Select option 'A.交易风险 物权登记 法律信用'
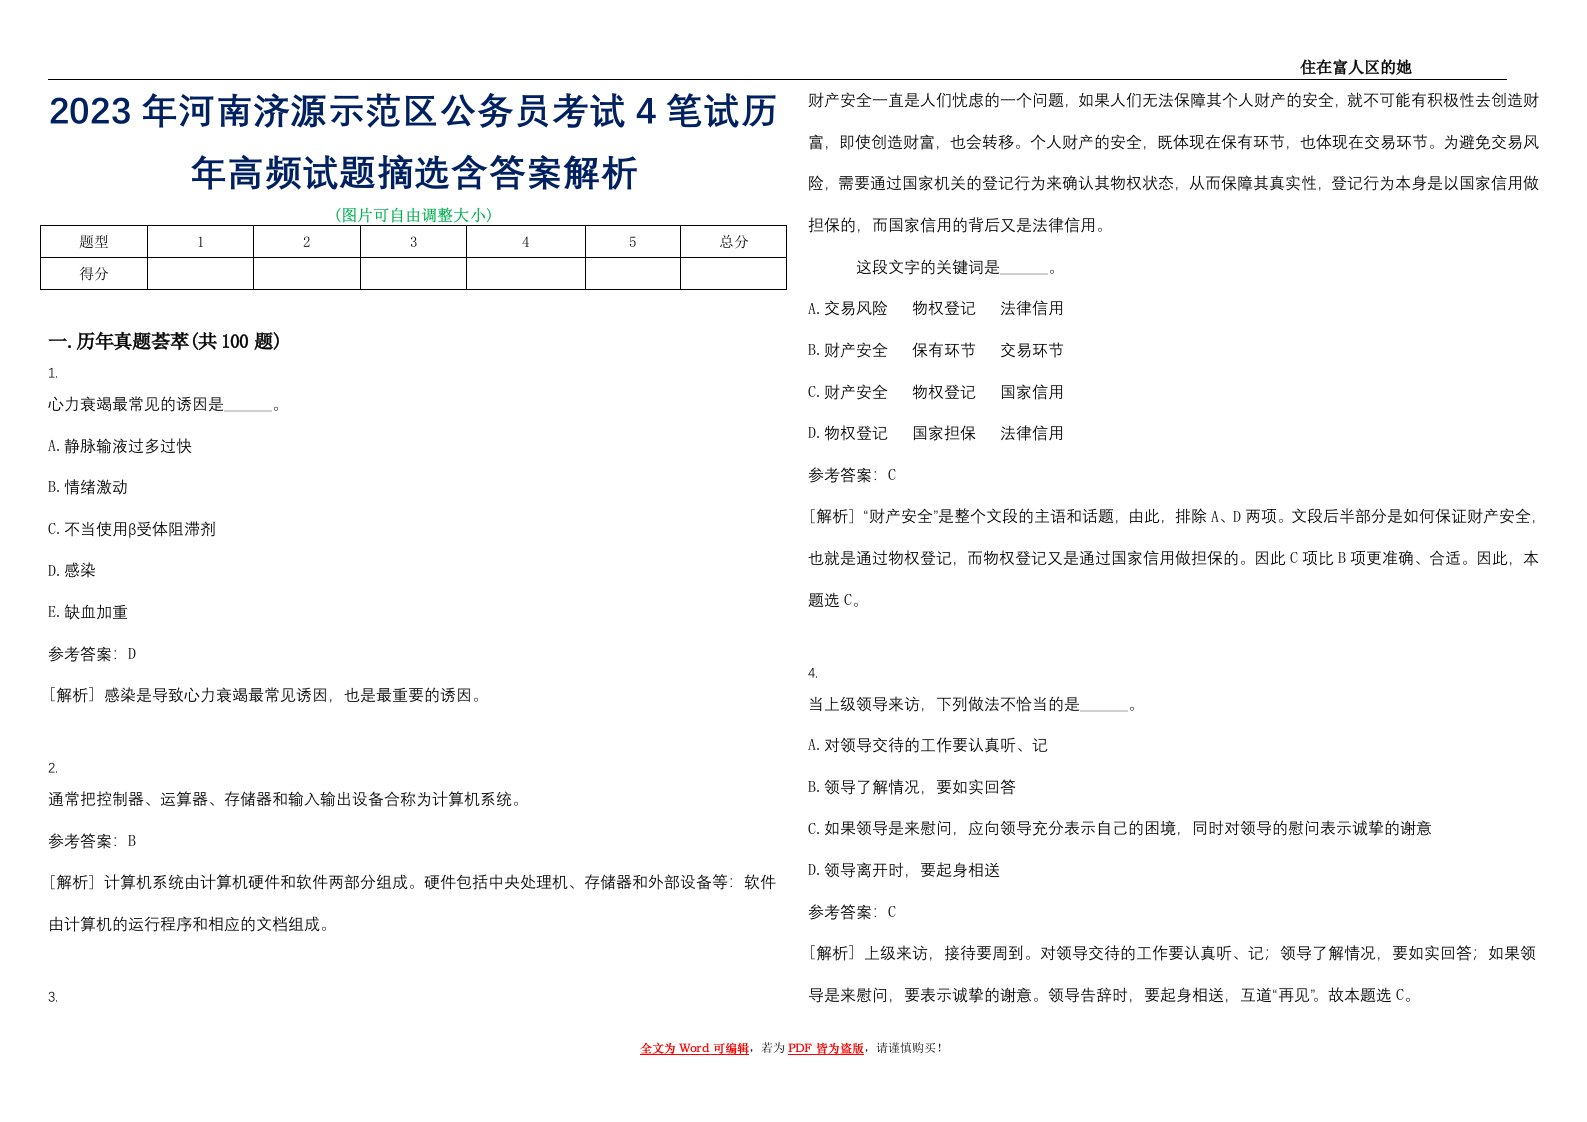Screen dimensions: 1587x1122 point(936,308)
